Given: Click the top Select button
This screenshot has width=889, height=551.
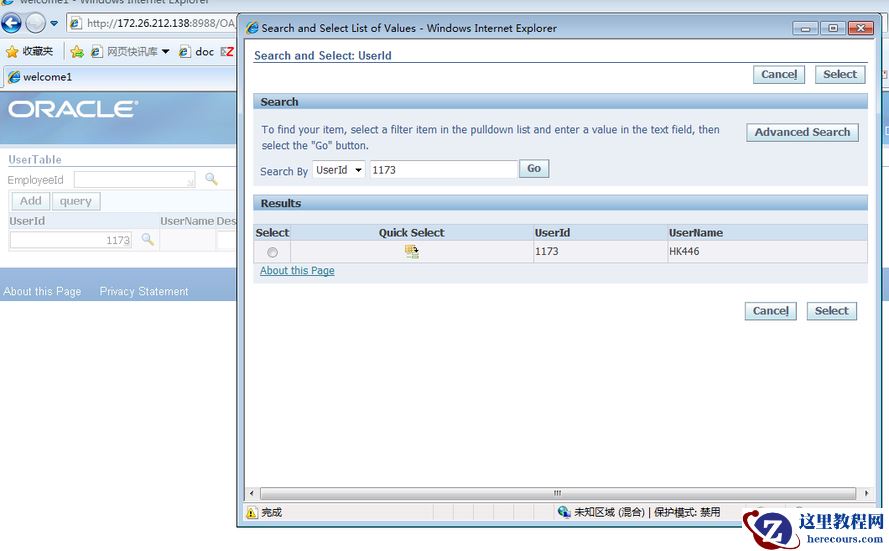Looking at the screenshot, I should (840, 74).
